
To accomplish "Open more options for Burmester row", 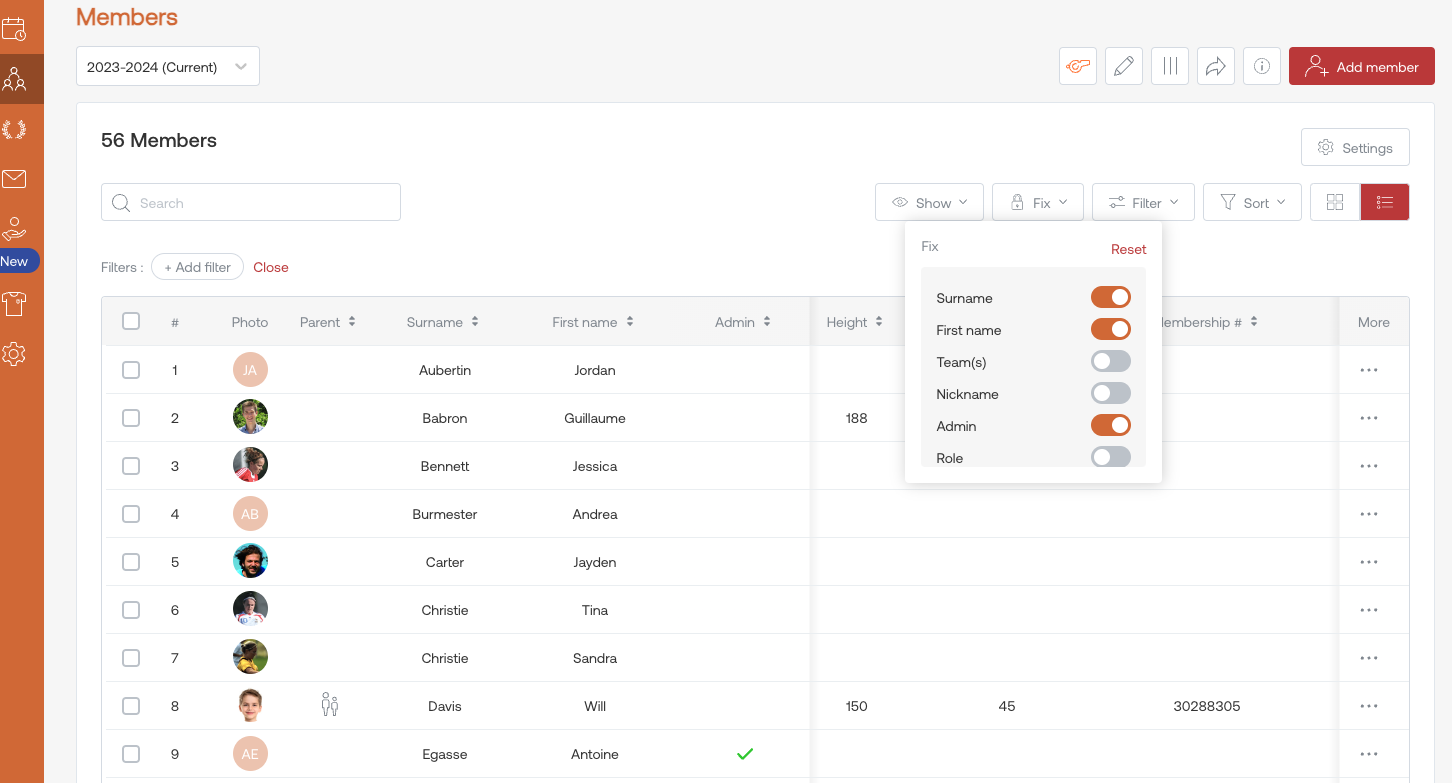I will tap(1369, 514).
